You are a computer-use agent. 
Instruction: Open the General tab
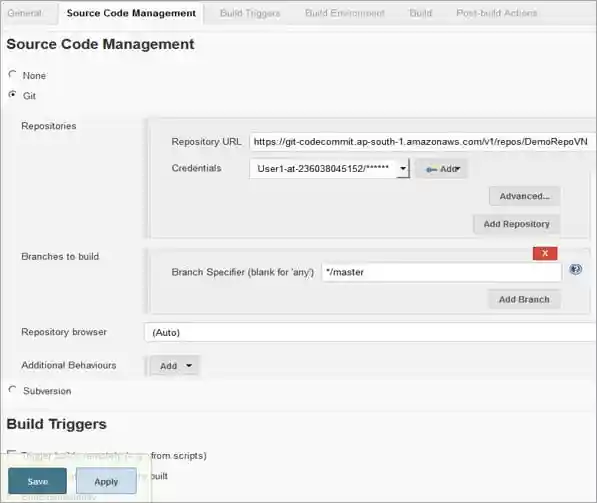(25, 13)
